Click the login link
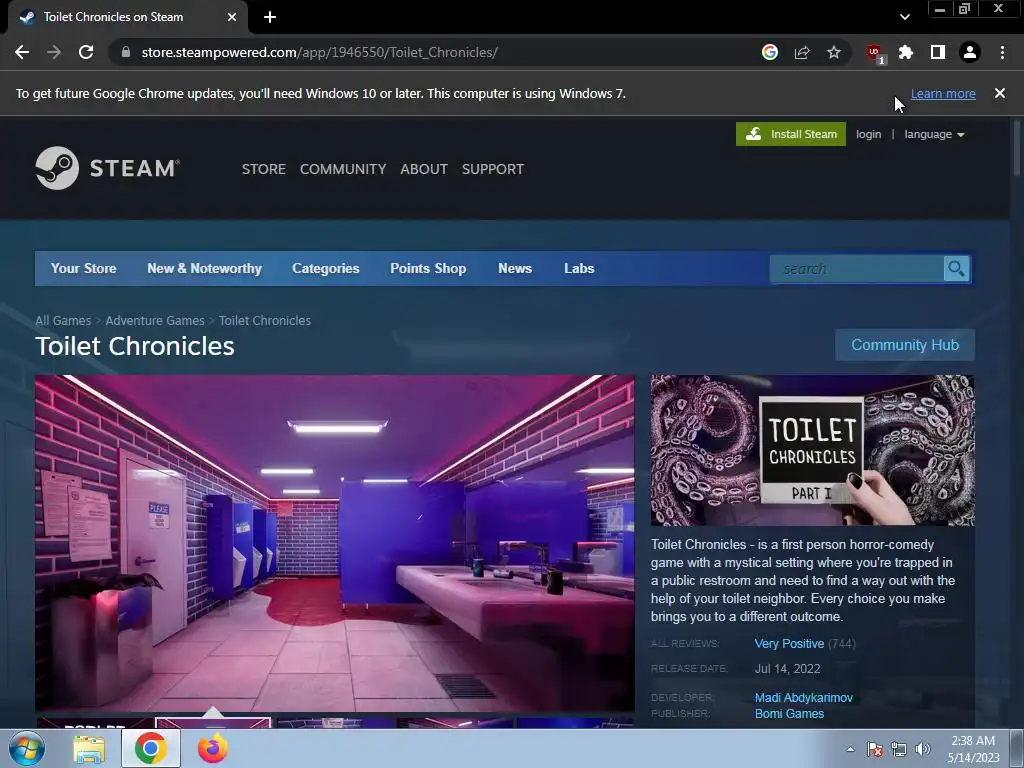 [x=868, y=134]
